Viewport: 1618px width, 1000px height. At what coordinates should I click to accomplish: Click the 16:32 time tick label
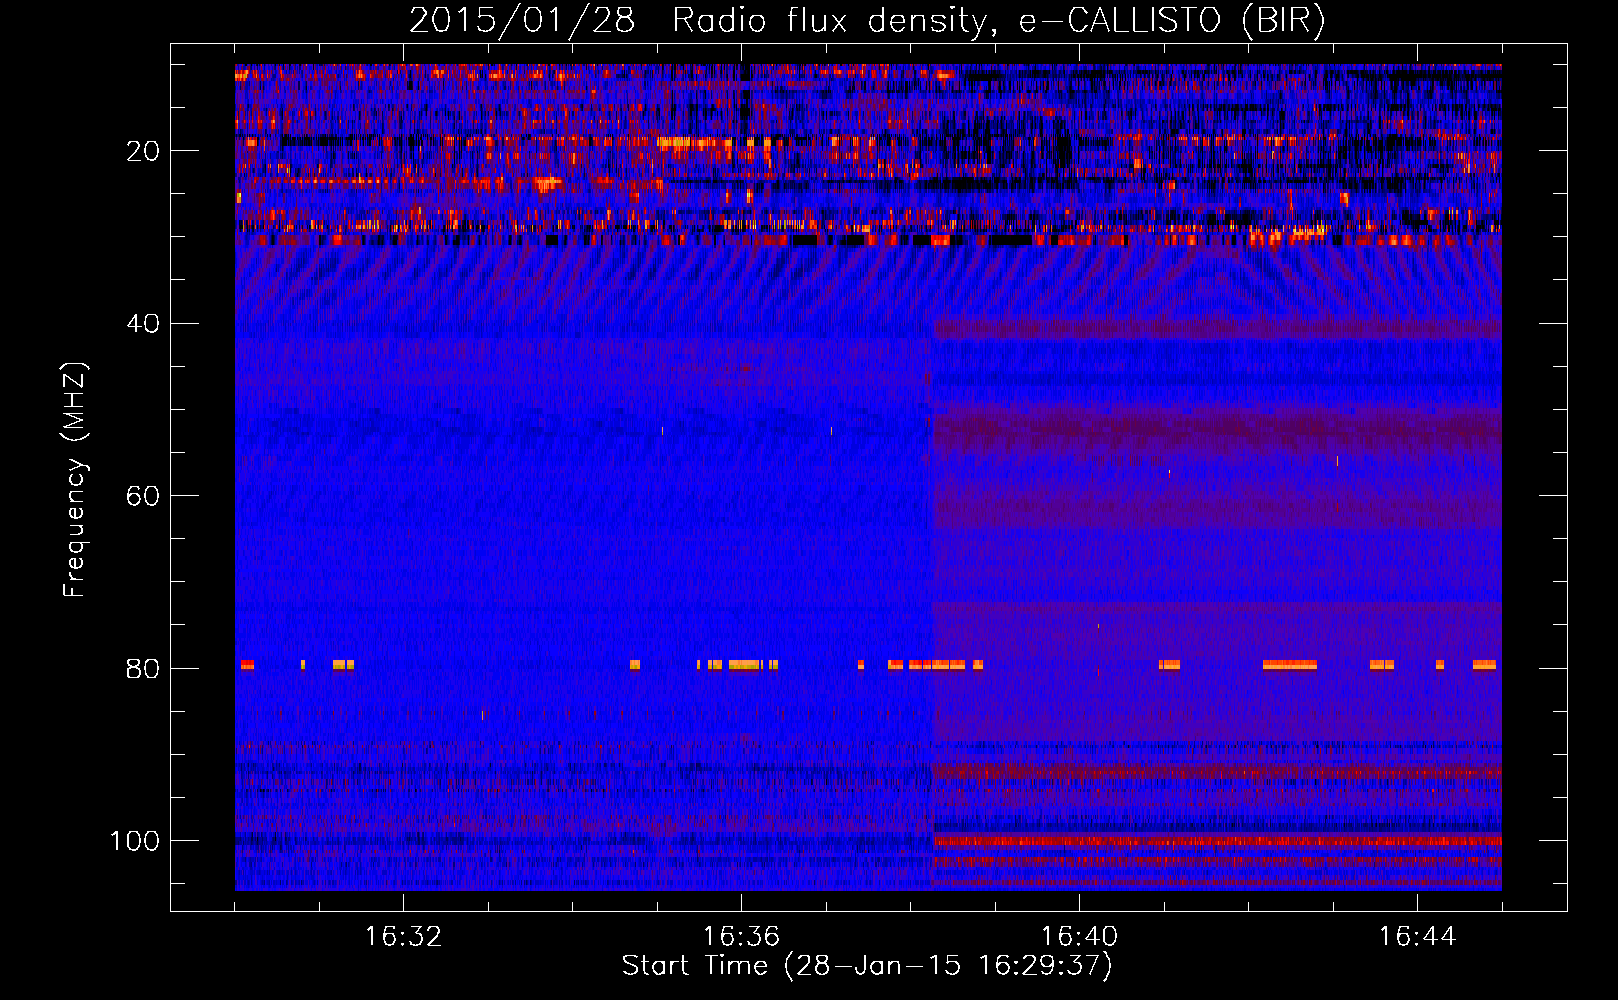[x=403, y=937]
